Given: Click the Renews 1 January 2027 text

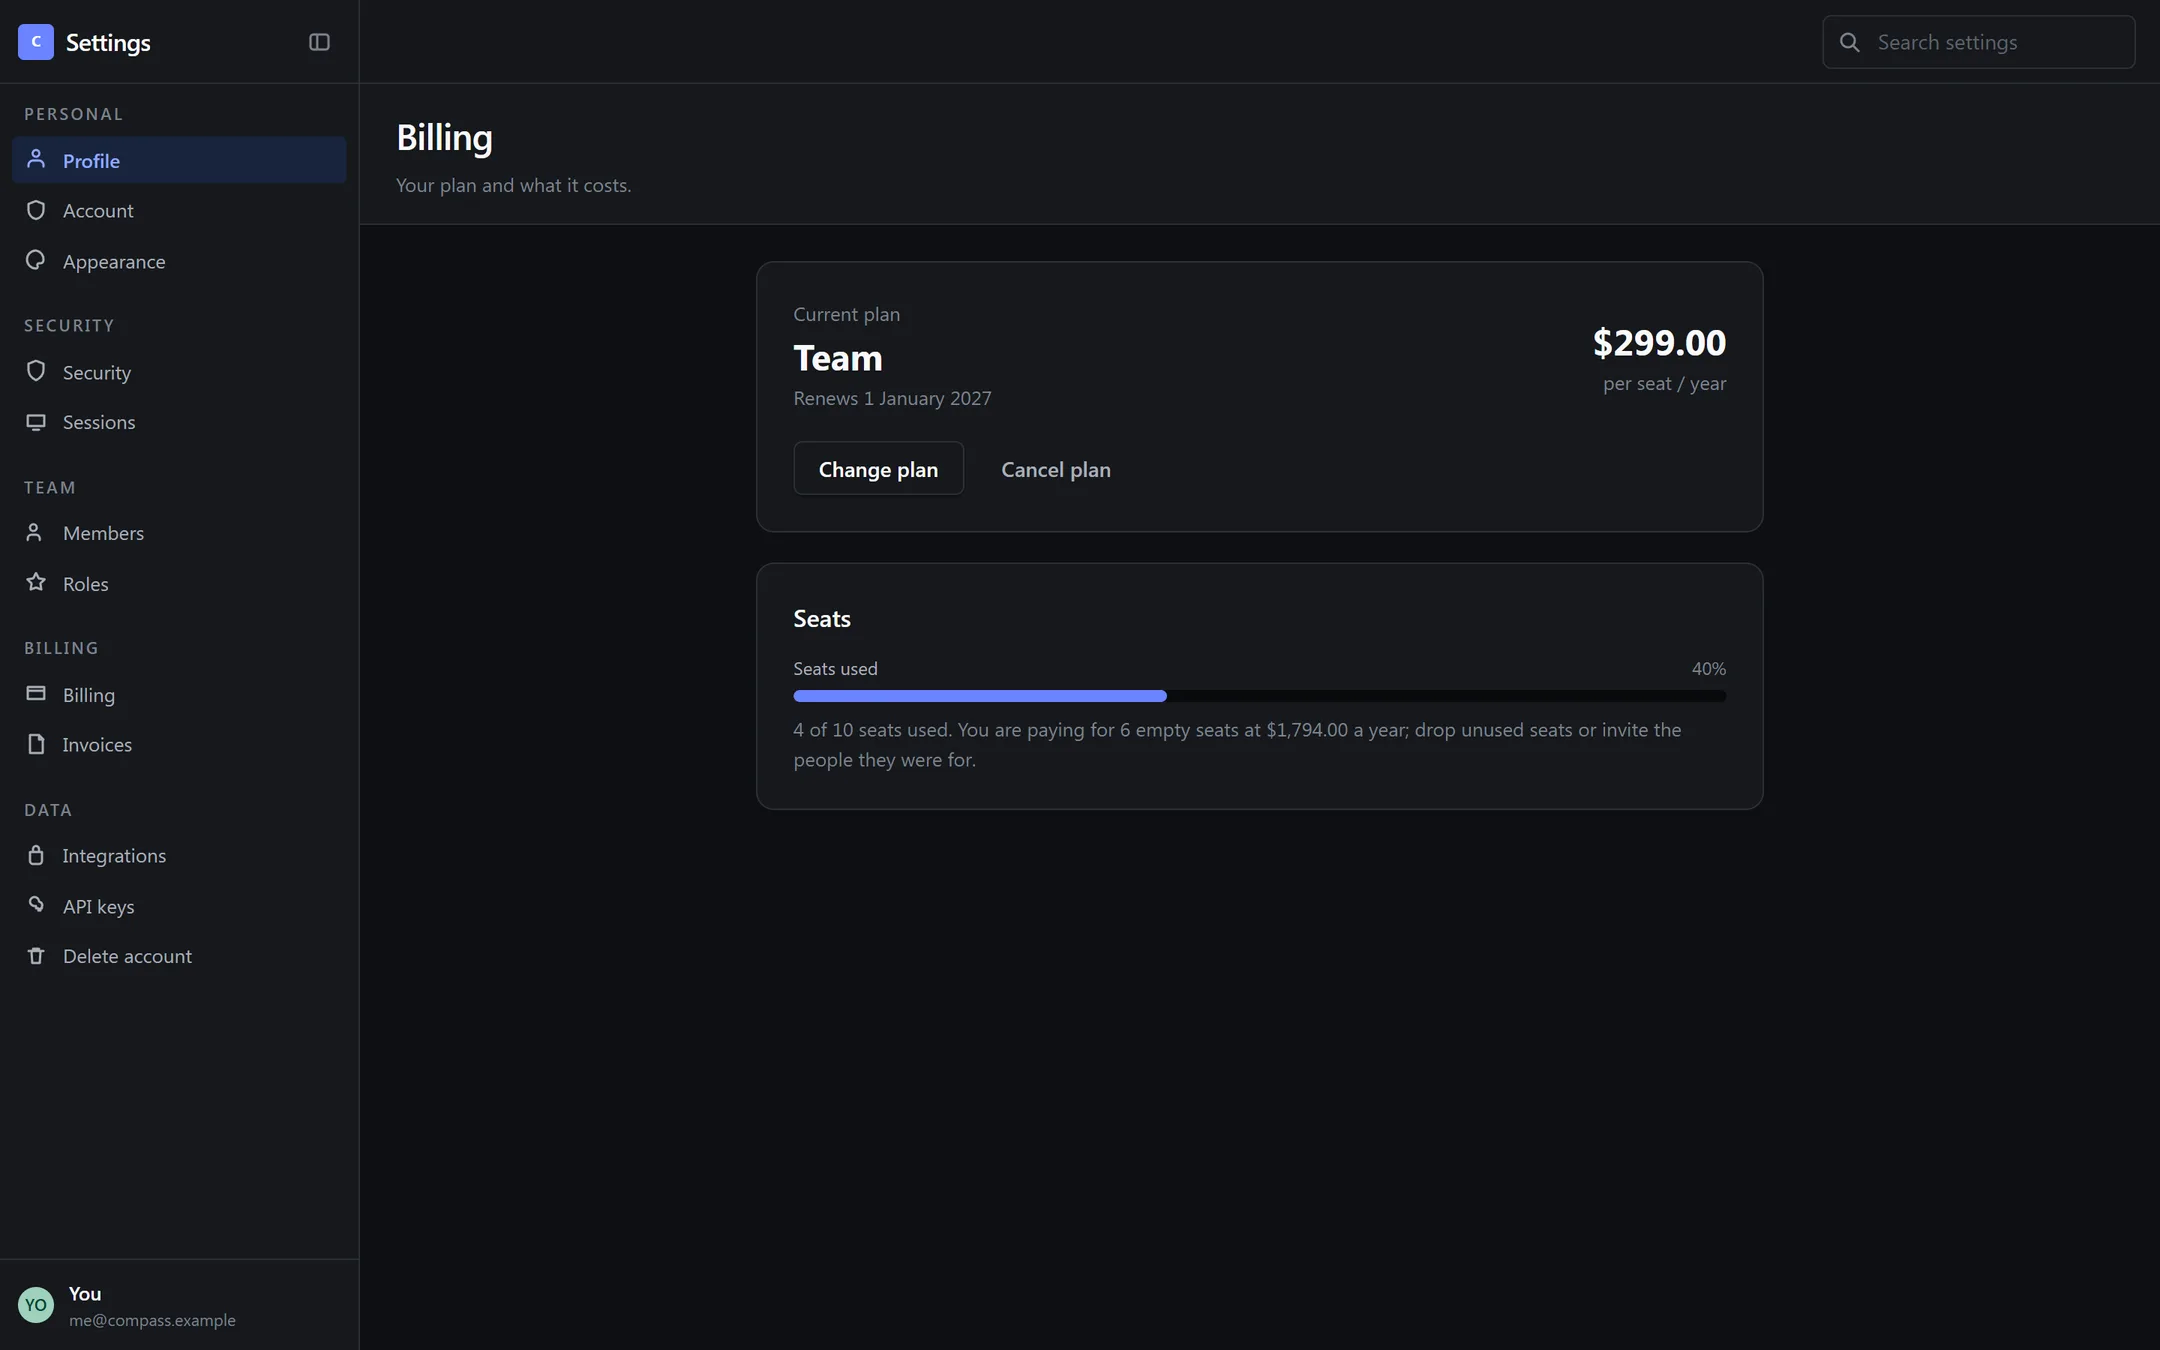Looking at the screenshot, I should click(x=892, y=398).
